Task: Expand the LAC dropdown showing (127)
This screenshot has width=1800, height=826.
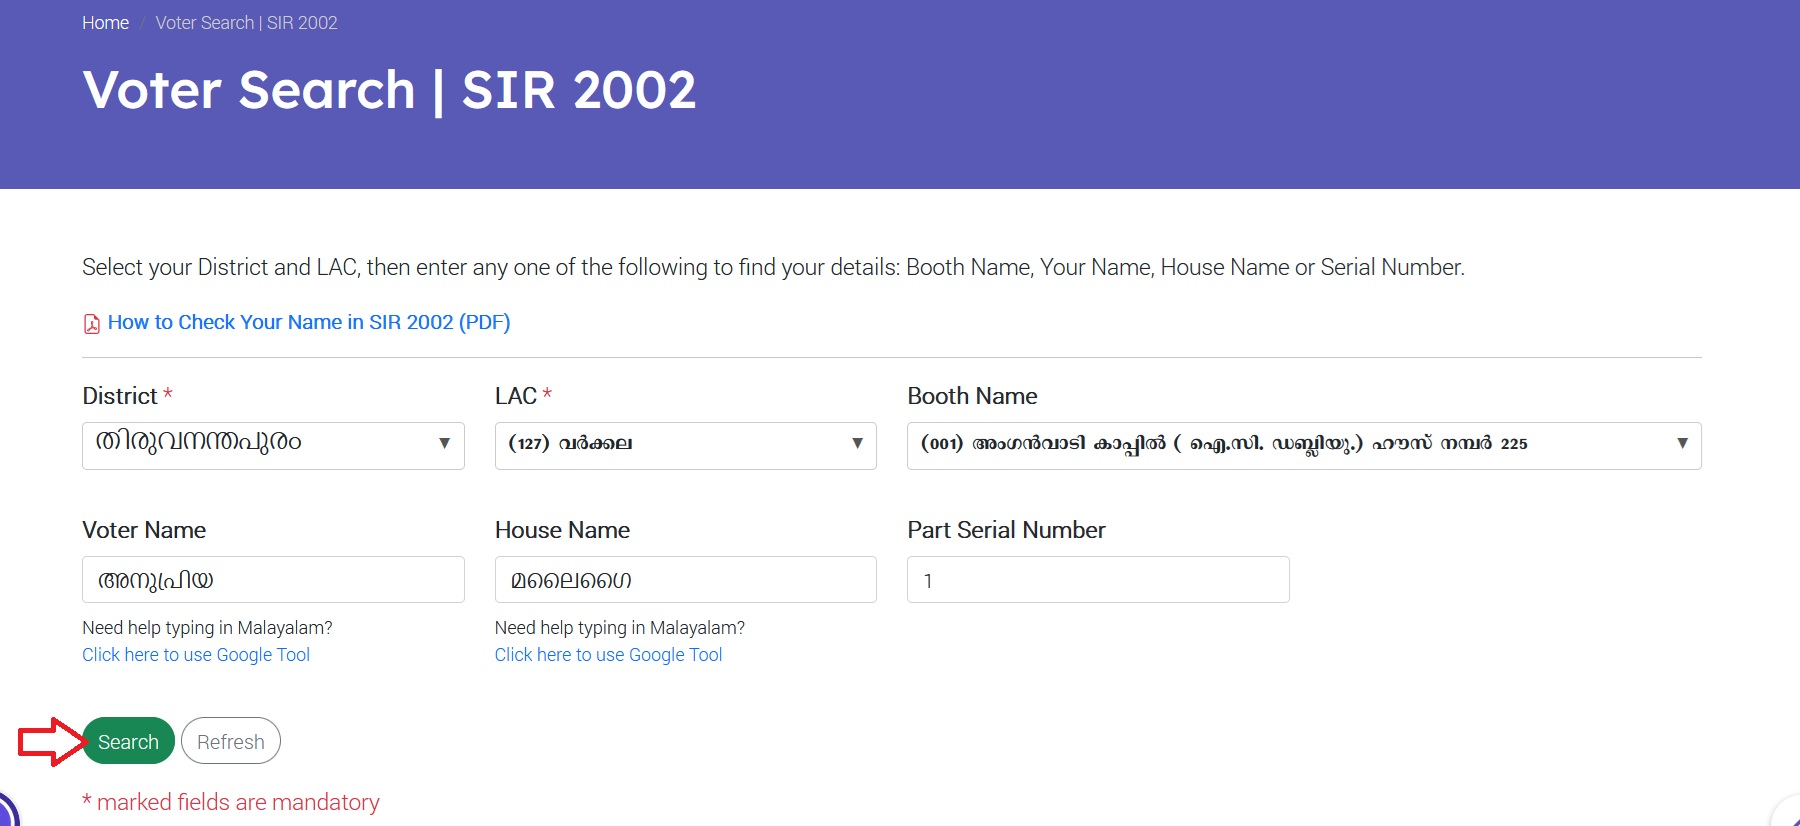Action: coord(685,445)
